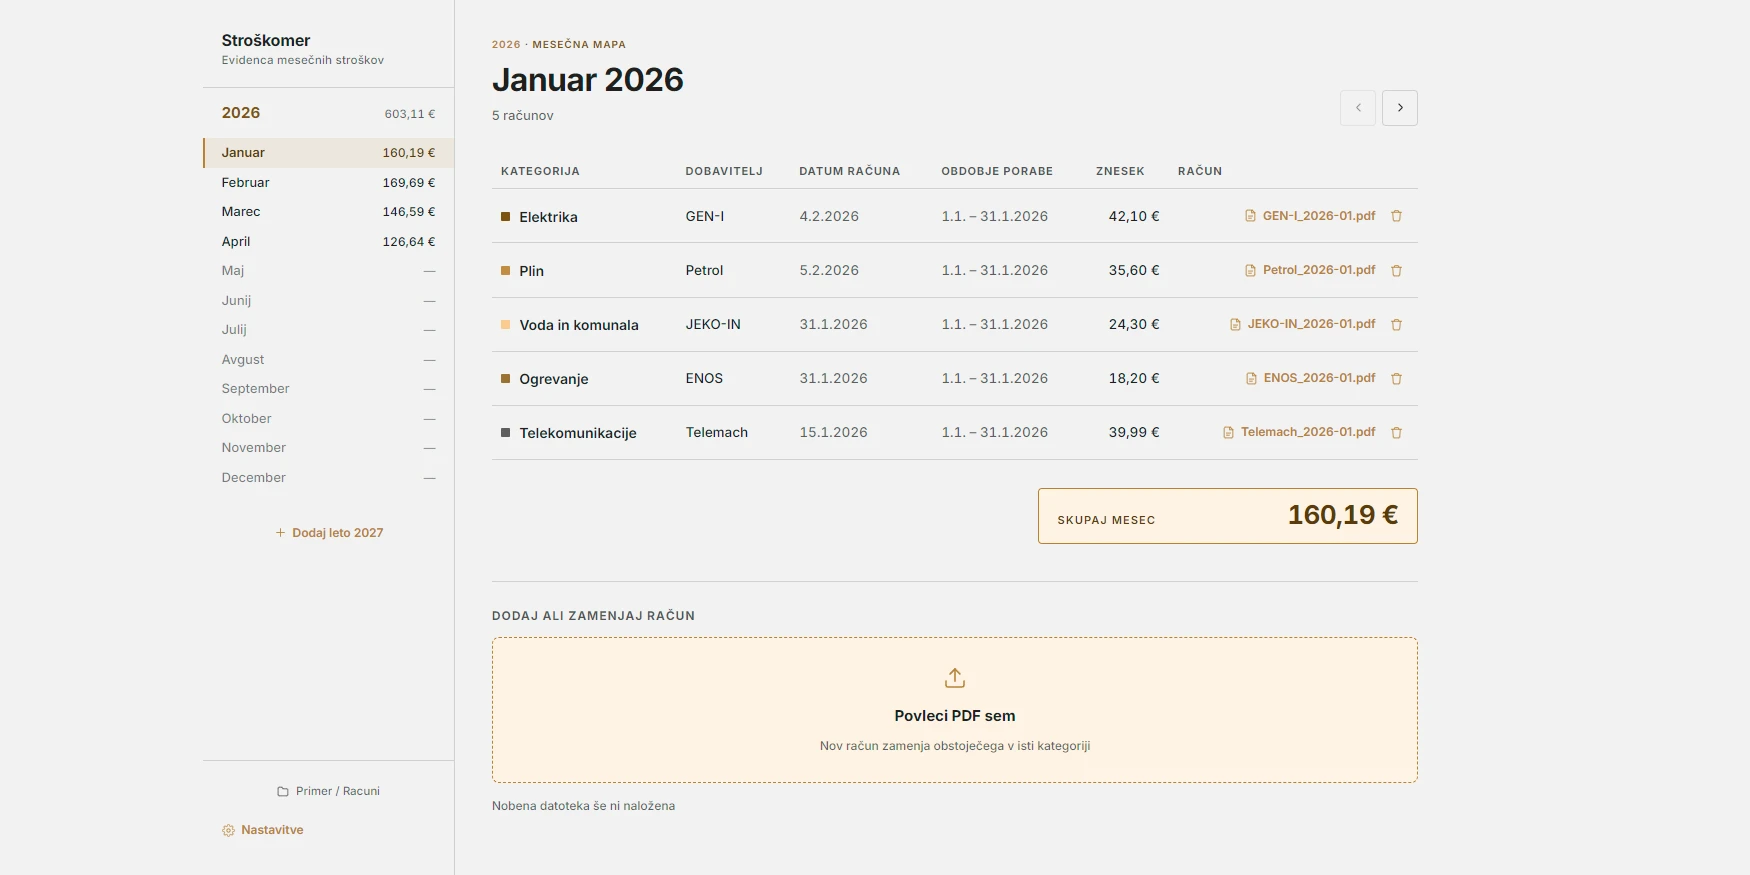Open GEN-I_2026-01.pdf invoice link
1750x875 pixels.
pyautogui.click(x=1319, y=216)
